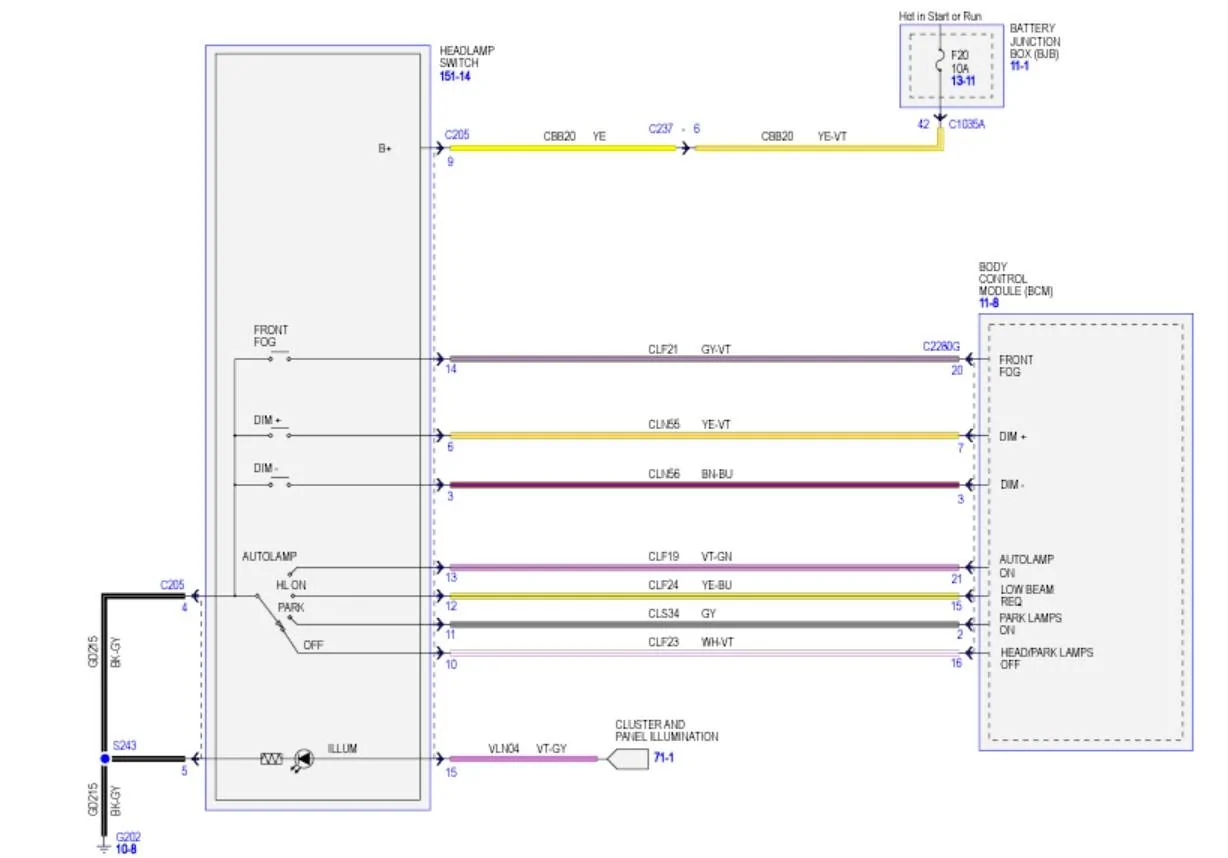Select the blue S243 splice dot
The height and width of the screenshot is (858, 1228).
point(104,759)
